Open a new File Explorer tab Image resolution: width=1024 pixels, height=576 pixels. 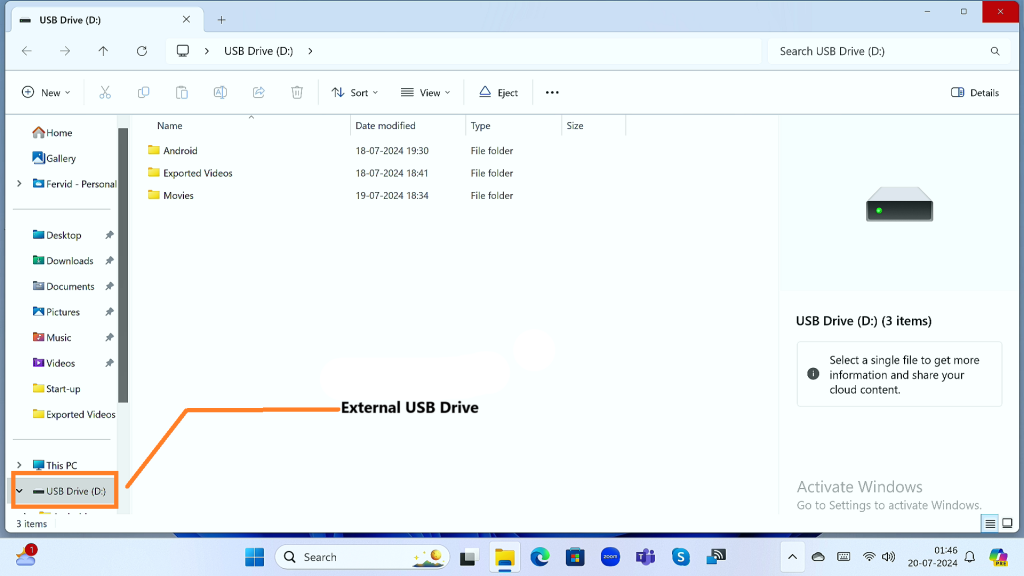pyautogui.click(x=222, y=20)
